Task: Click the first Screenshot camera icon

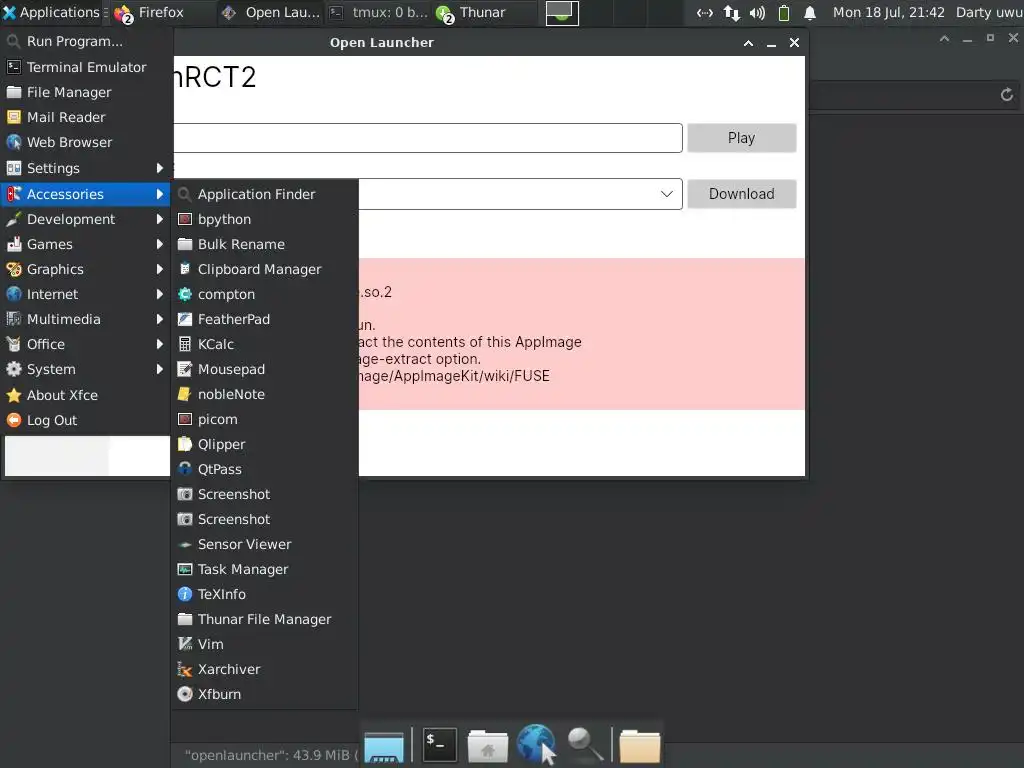Action: (x=185, y=494)
